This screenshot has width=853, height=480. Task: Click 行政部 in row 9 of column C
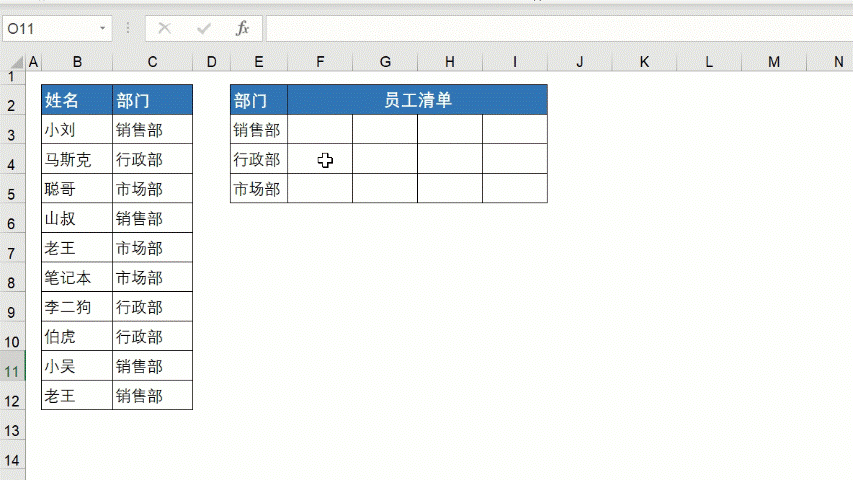click(x=152, y=306)
